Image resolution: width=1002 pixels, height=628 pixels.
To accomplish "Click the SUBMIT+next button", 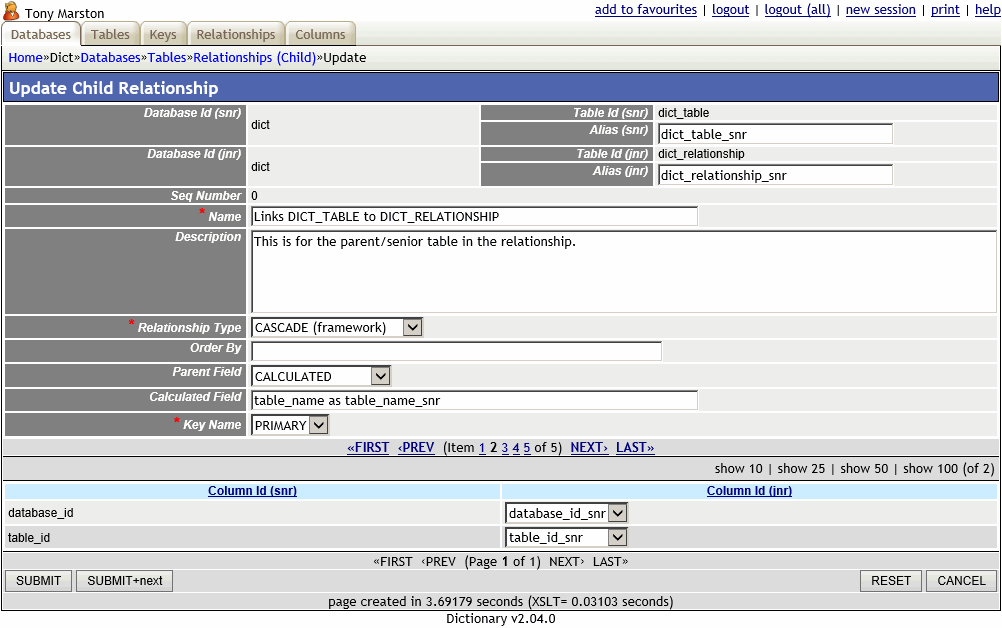I will [x=124, y=580].
